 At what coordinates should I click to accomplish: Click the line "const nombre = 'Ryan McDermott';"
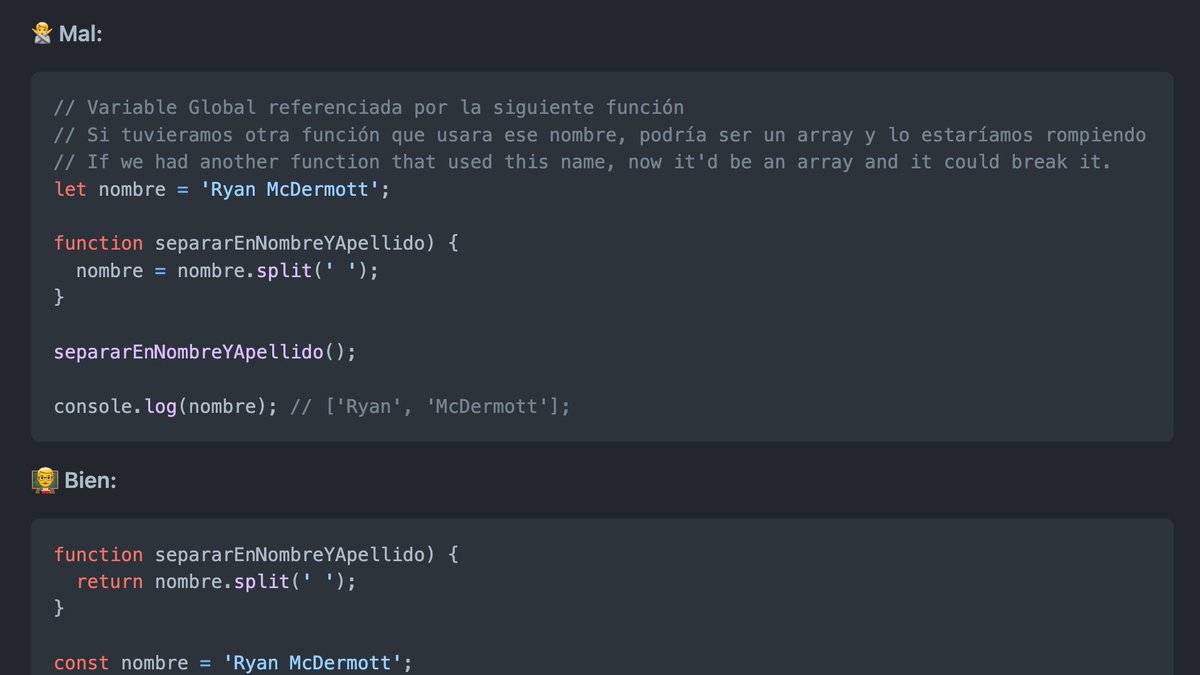233,662
